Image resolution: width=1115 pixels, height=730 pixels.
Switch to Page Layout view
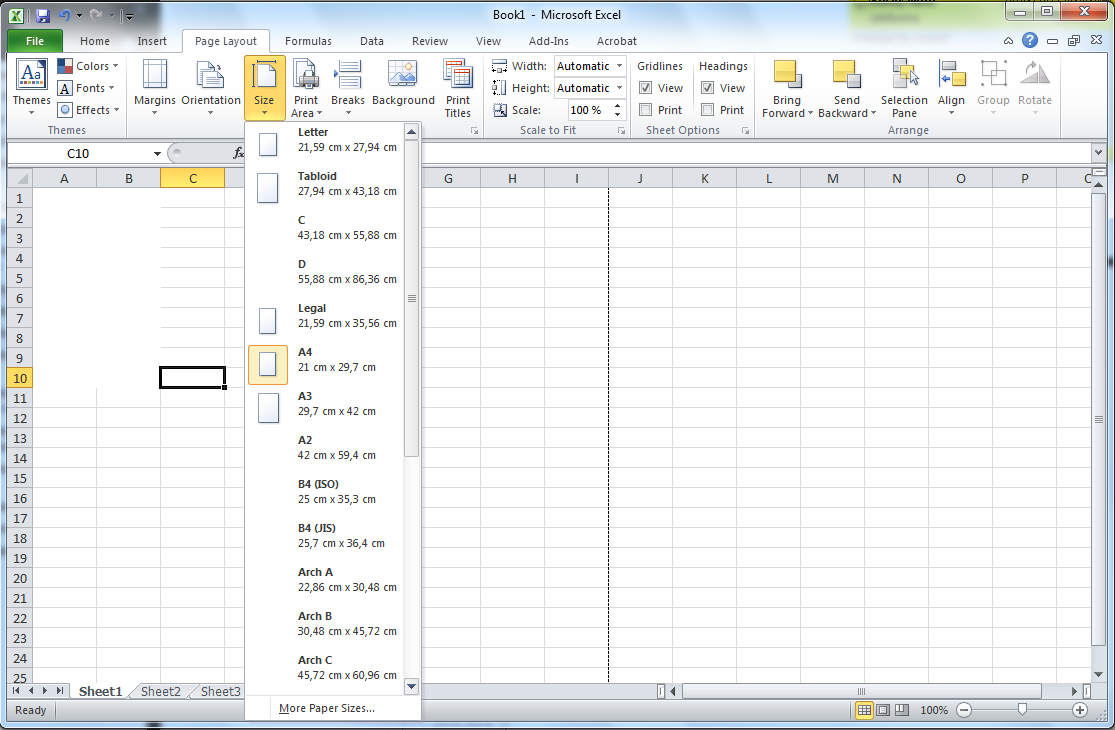coord(883,710)
